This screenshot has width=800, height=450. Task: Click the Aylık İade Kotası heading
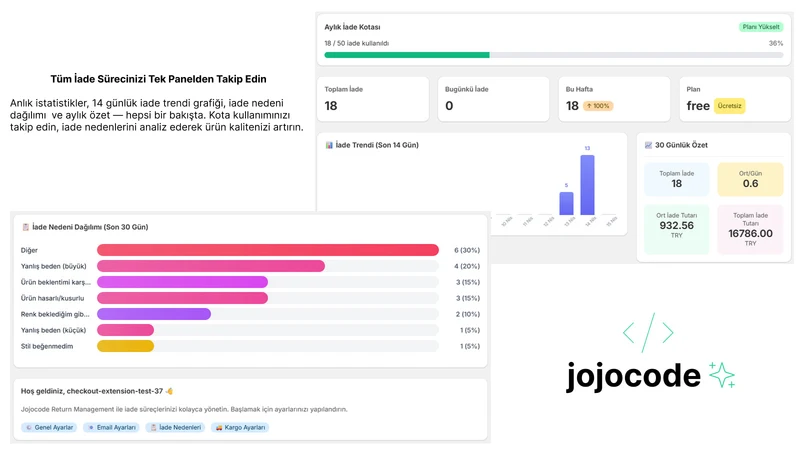tap(352, 27)
